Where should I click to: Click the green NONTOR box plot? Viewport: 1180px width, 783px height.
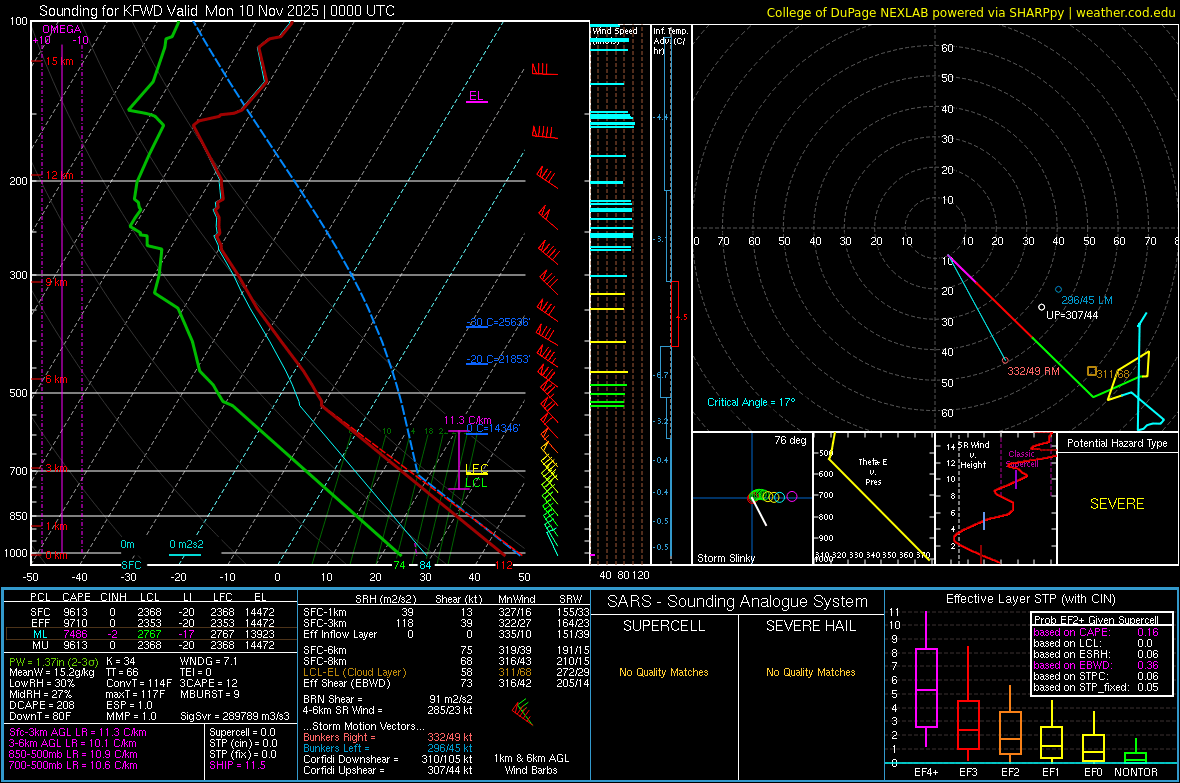tap(1135, 756)
